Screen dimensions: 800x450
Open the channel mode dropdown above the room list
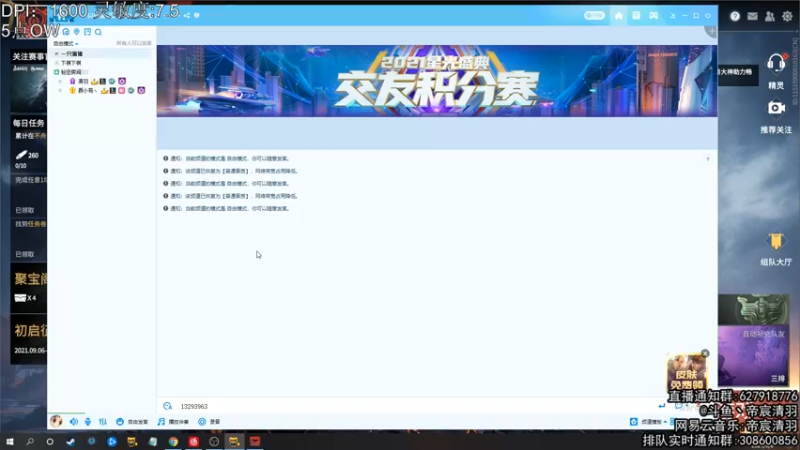click(66, 43)
